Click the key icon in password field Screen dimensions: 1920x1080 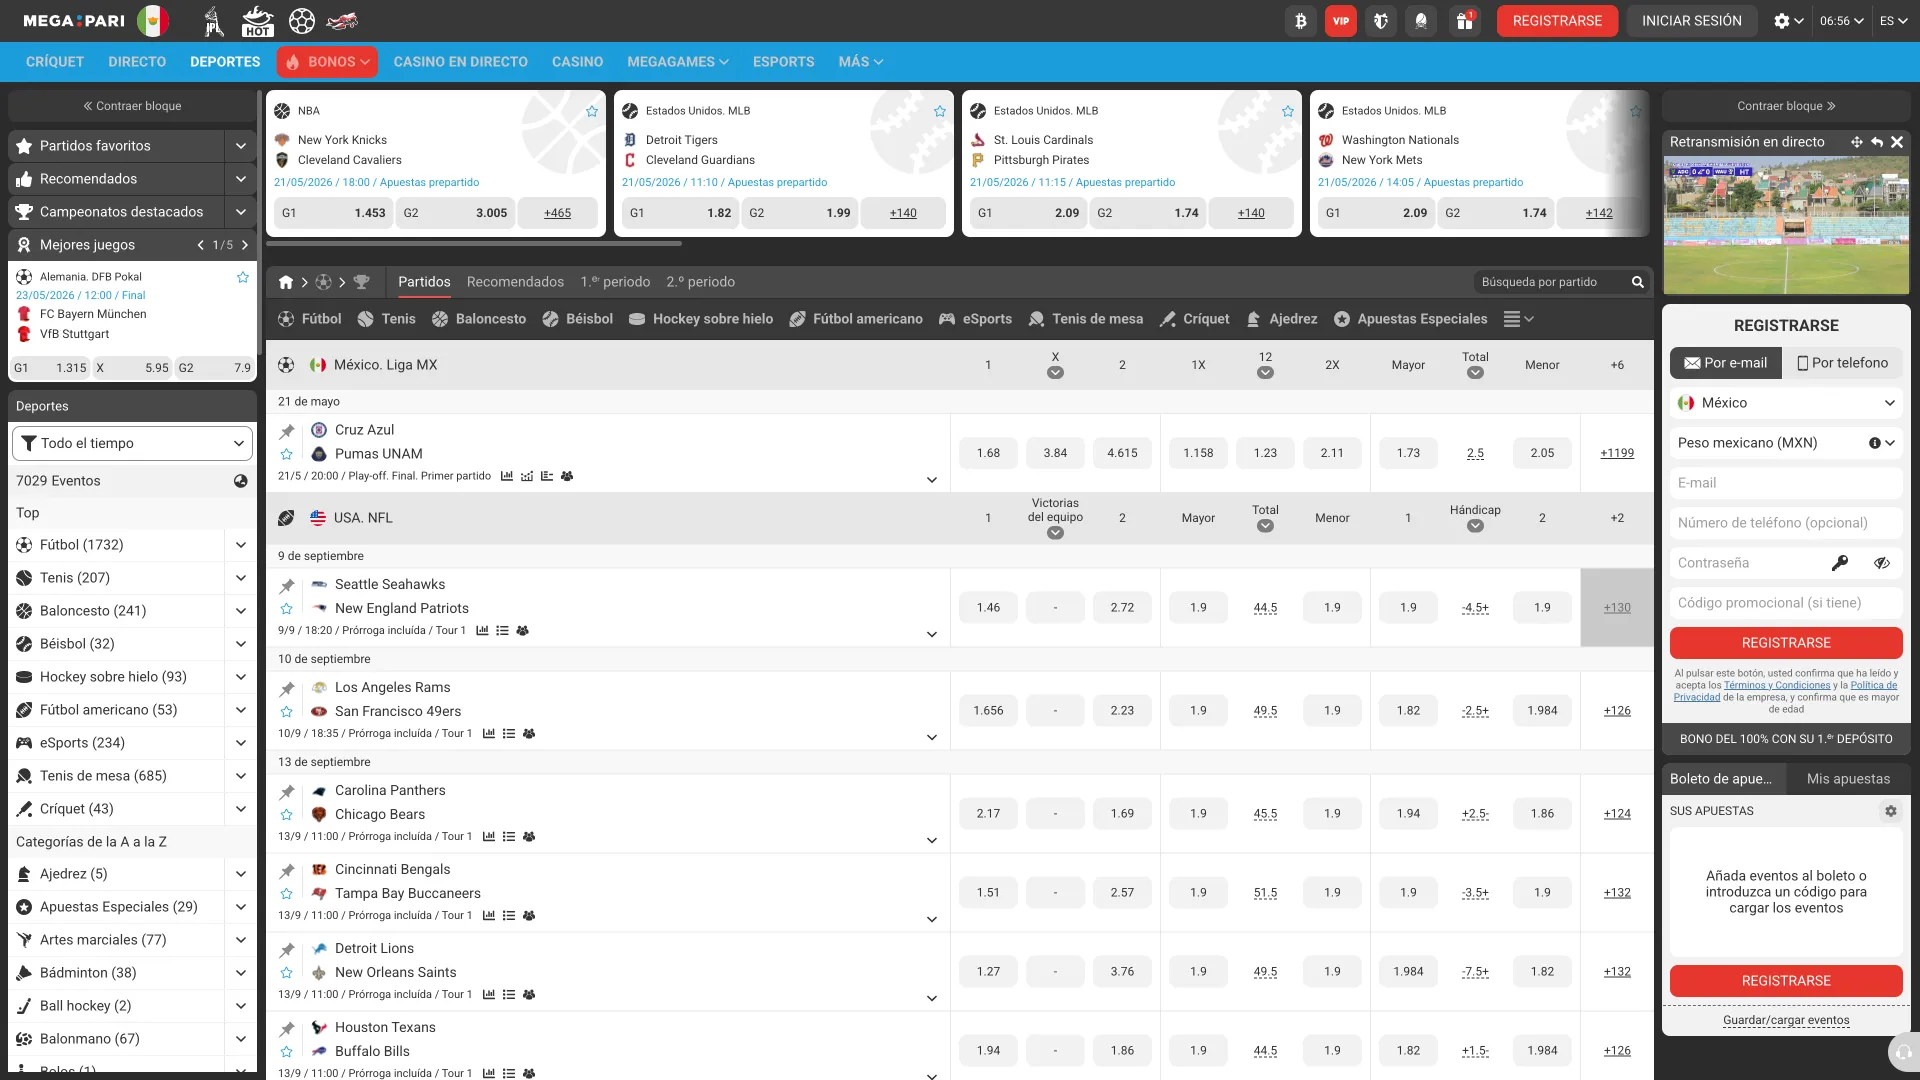pos(1840,563)
